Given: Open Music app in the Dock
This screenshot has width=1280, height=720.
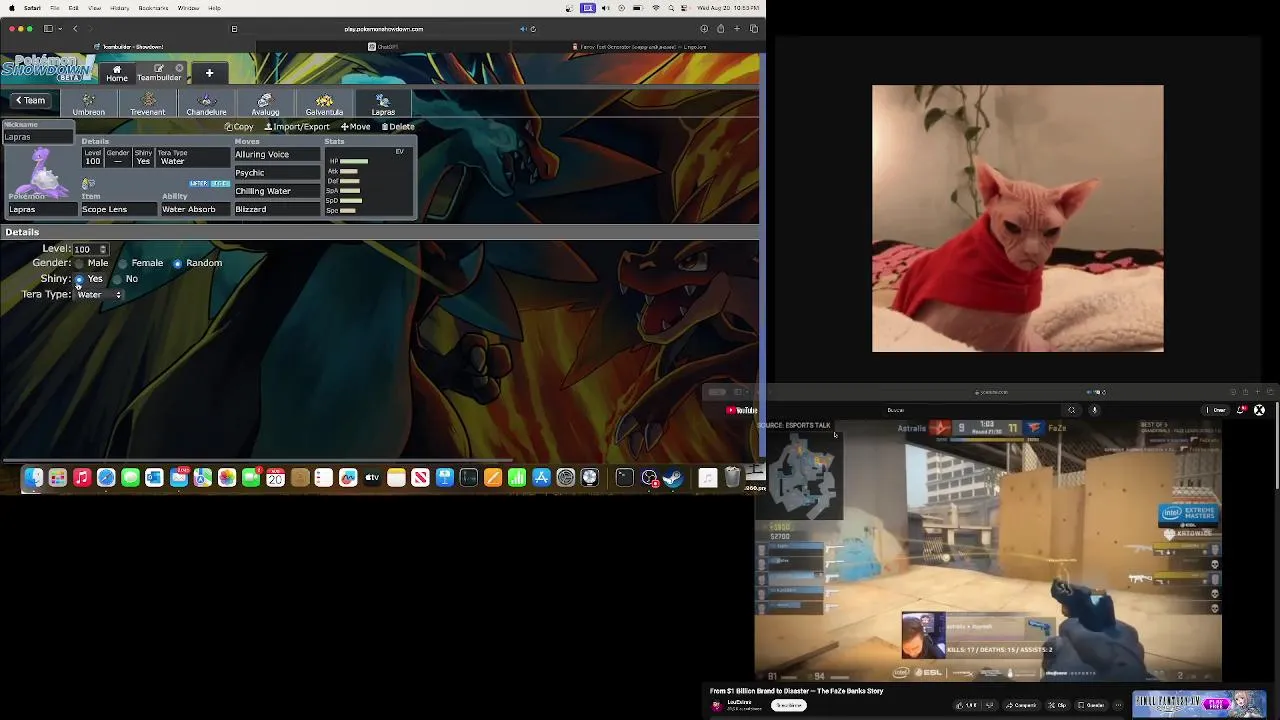Looking at the screenshot, I should coord(82,478).
